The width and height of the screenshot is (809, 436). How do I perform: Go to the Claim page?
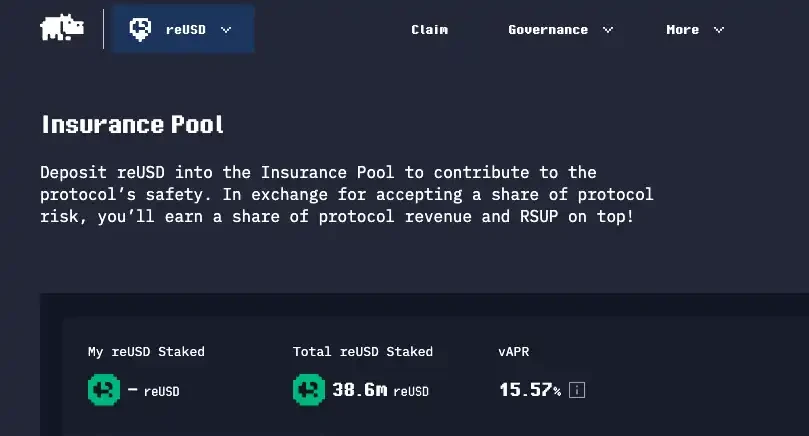(429, 30)
